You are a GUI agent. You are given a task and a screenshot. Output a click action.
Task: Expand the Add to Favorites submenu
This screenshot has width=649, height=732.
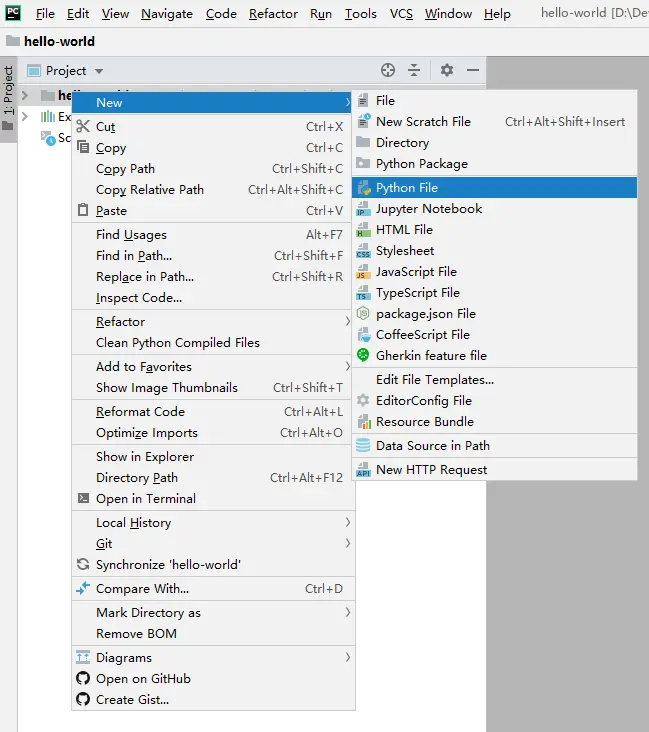pyautogui.click(x=347, y=366)
